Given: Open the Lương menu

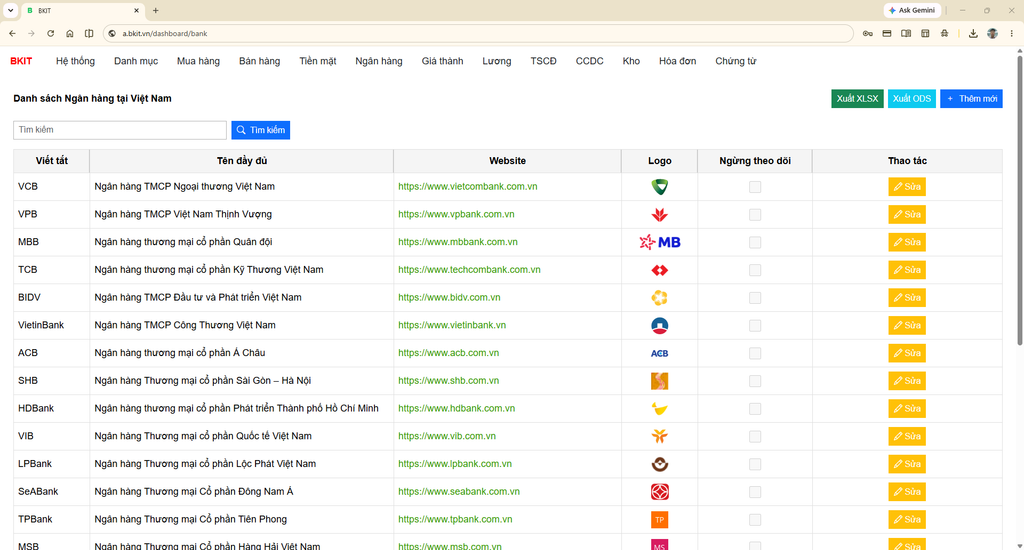Looking at the screenshot, I should point(497,61).
